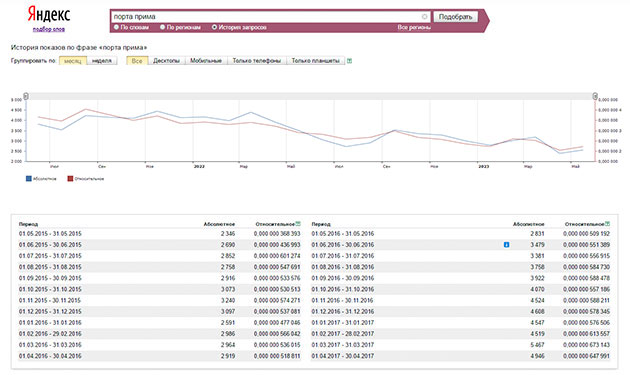Switch to the Мобильные tab
The height and width of the screenshot is (375, 630).
pos(206,61)
